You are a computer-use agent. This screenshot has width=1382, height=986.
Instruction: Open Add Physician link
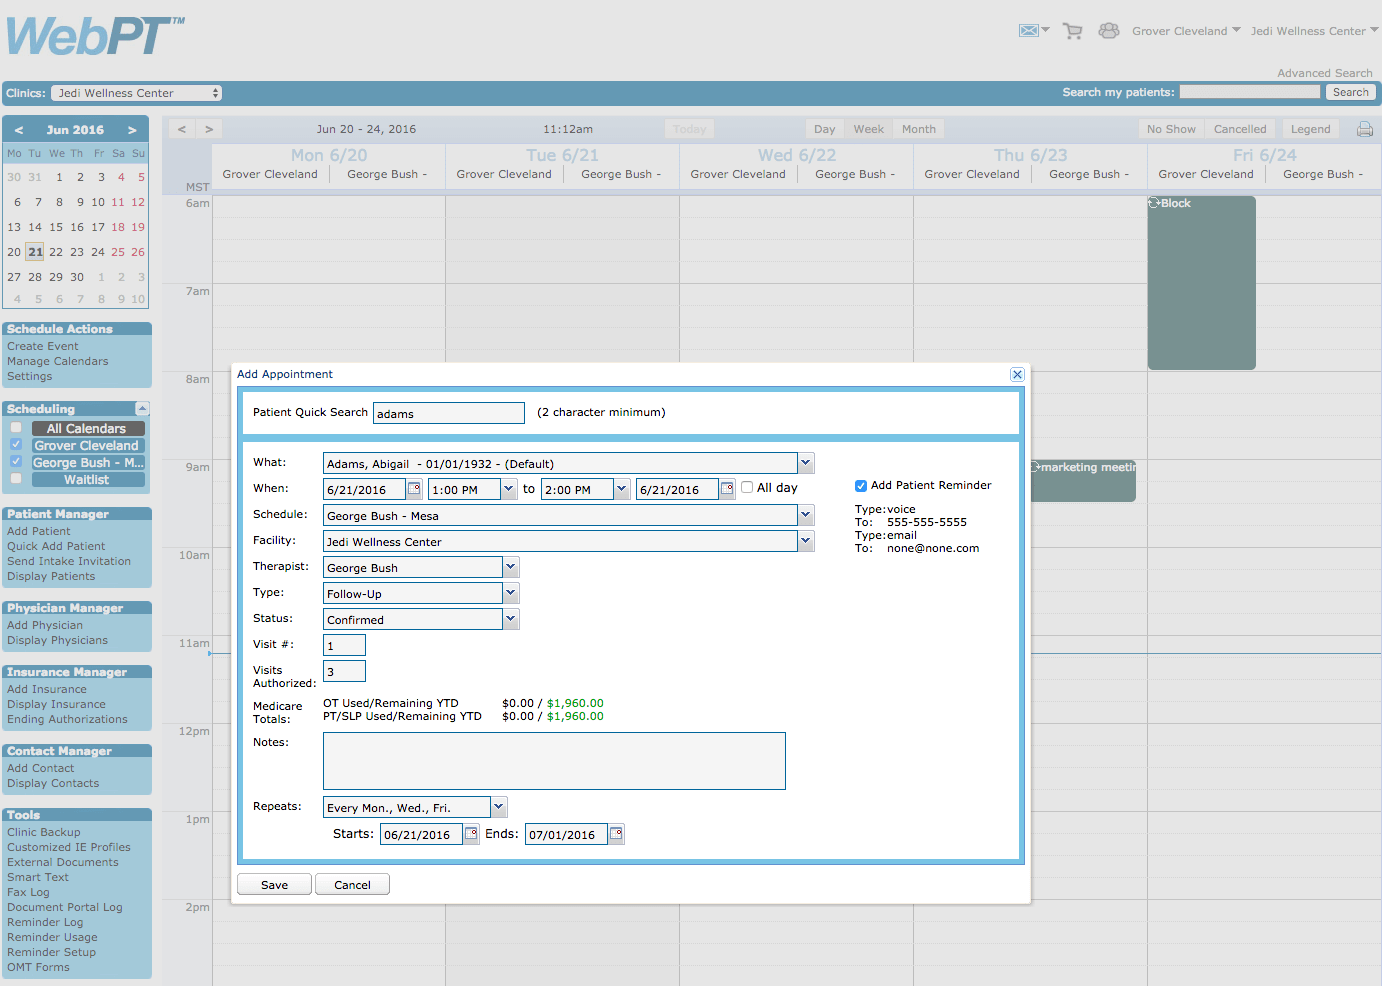[45, 625]
